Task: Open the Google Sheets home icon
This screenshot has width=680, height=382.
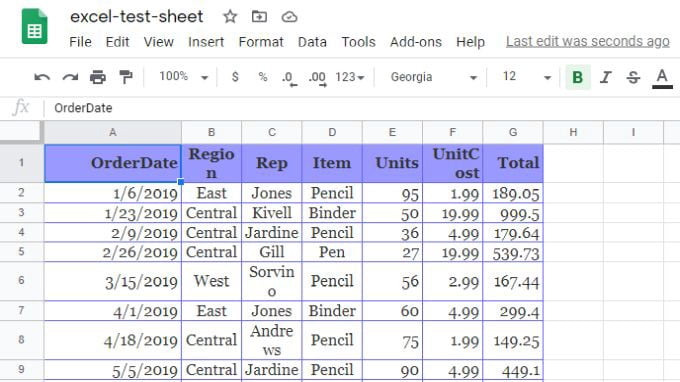Action: 34,26
